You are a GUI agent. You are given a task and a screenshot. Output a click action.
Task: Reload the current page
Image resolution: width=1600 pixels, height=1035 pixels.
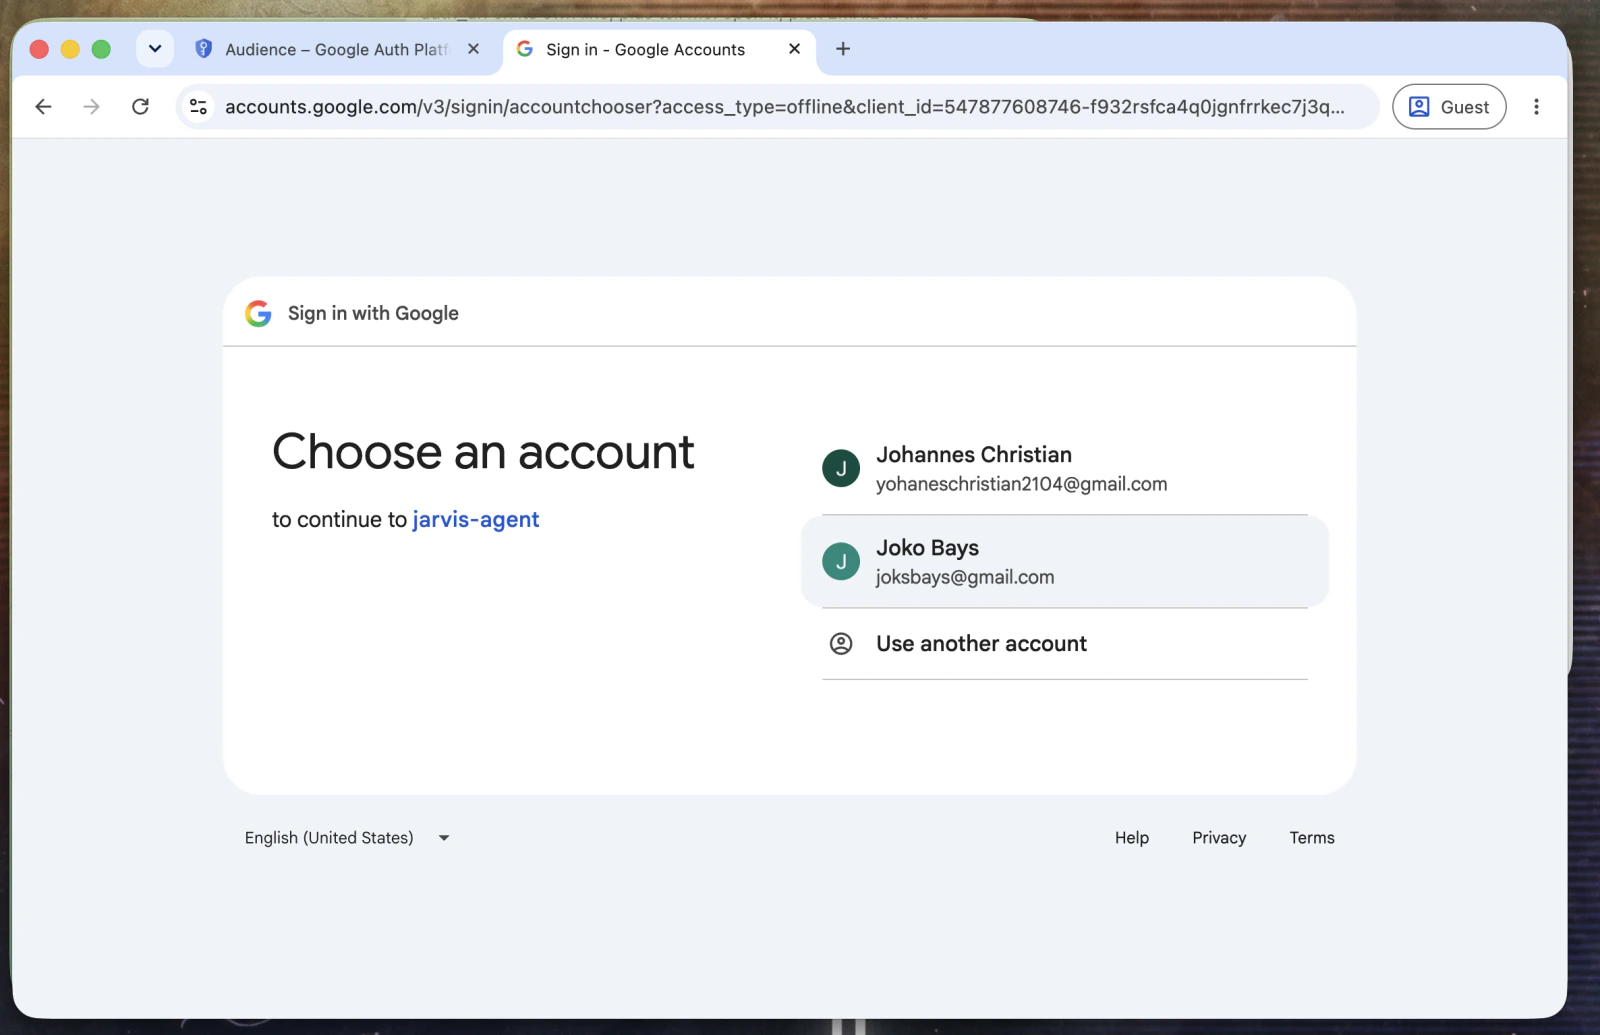(141, 107)
